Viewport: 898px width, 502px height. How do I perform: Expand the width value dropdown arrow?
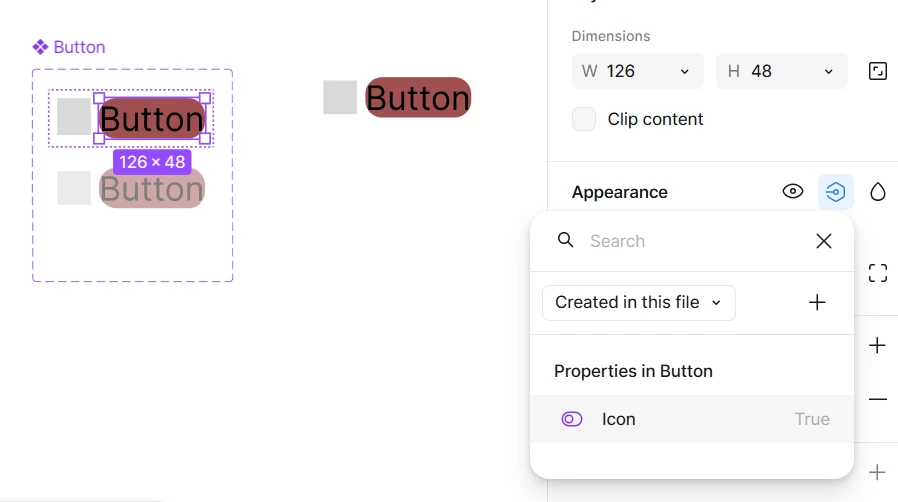click(684, 72)
